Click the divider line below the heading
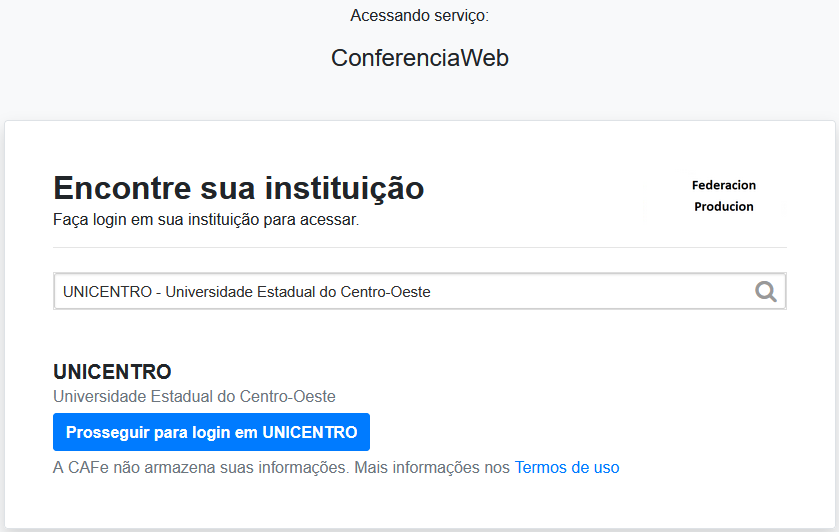Viewport: 839px width, 532px height. tap(420, 247)
